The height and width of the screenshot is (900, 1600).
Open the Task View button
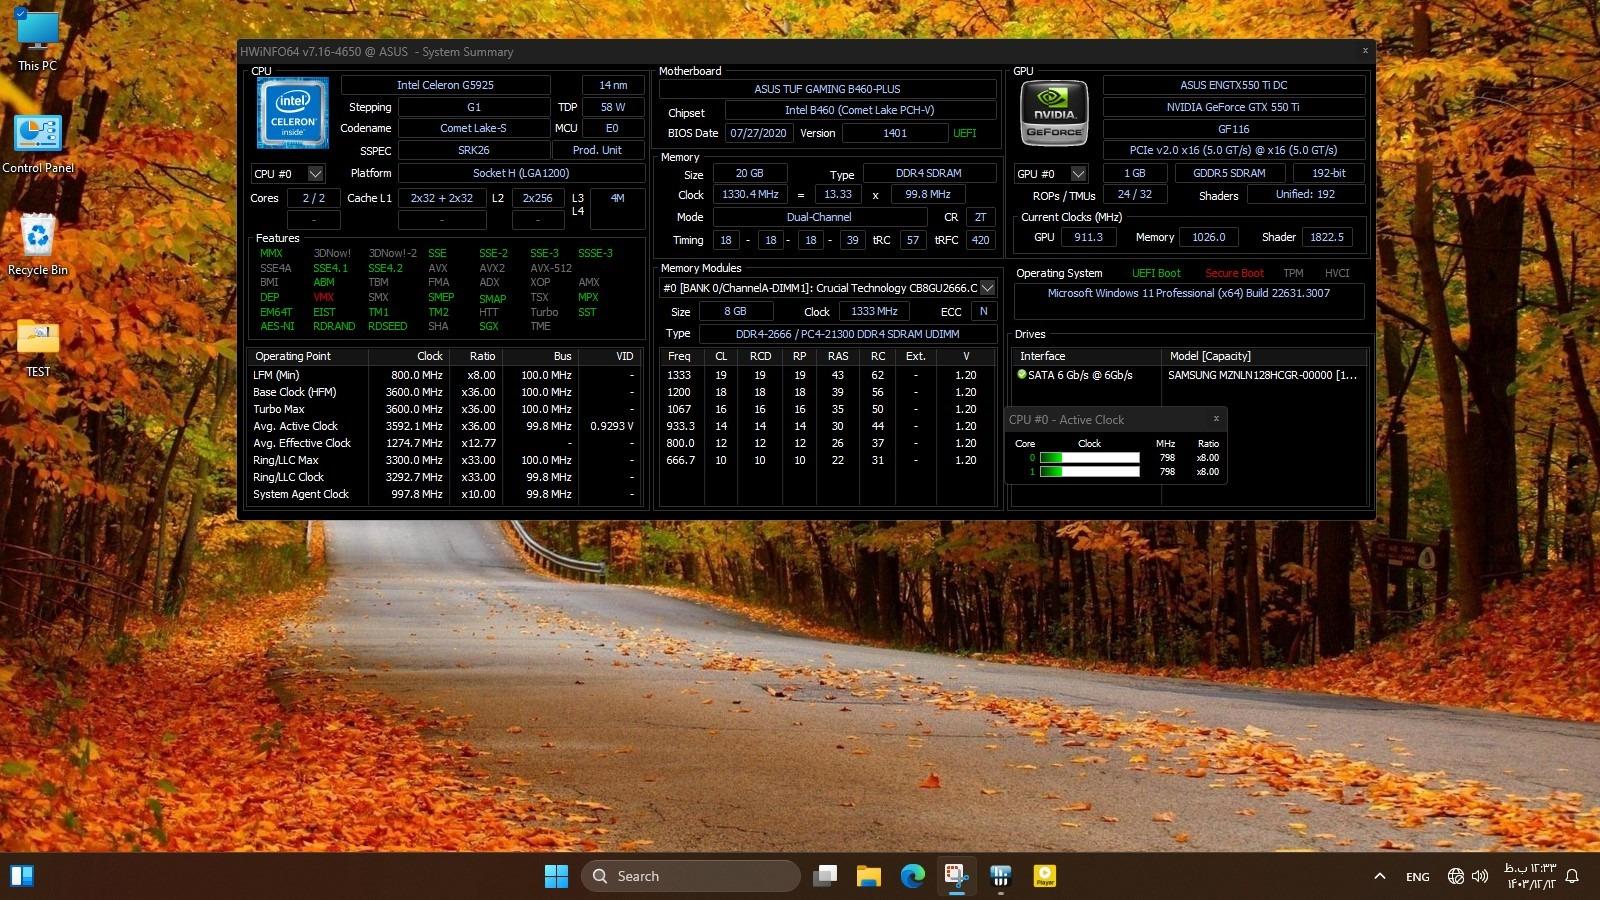(825, 876)
